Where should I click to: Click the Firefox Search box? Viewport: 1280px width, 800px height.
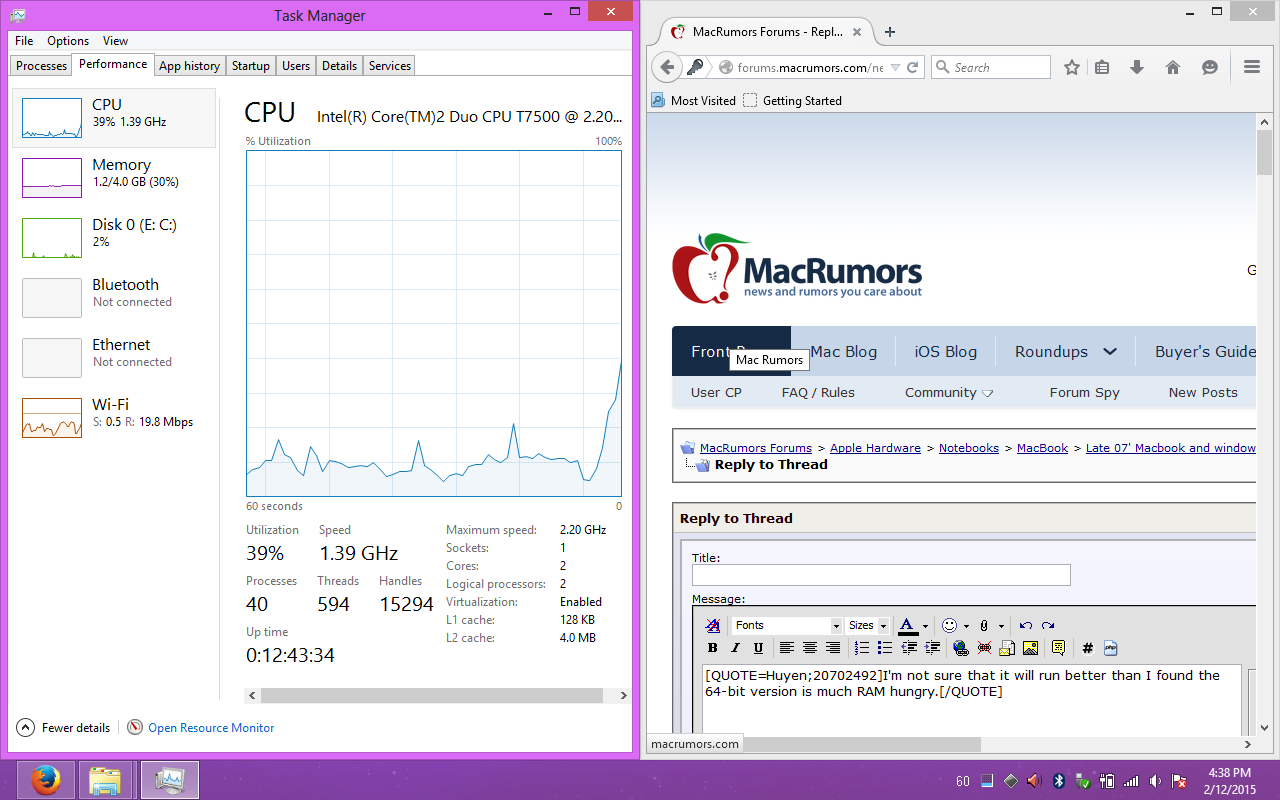991,67
